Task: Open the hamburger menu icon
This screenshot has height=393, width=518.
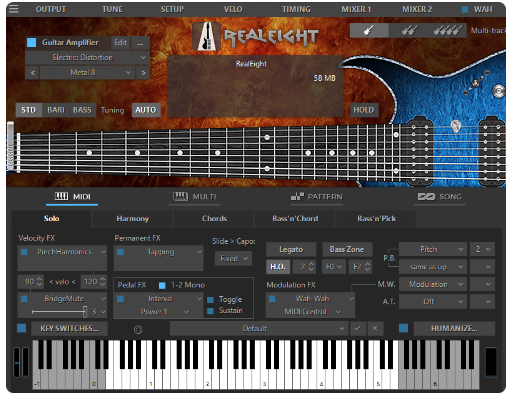Action: tap(14, 9)
